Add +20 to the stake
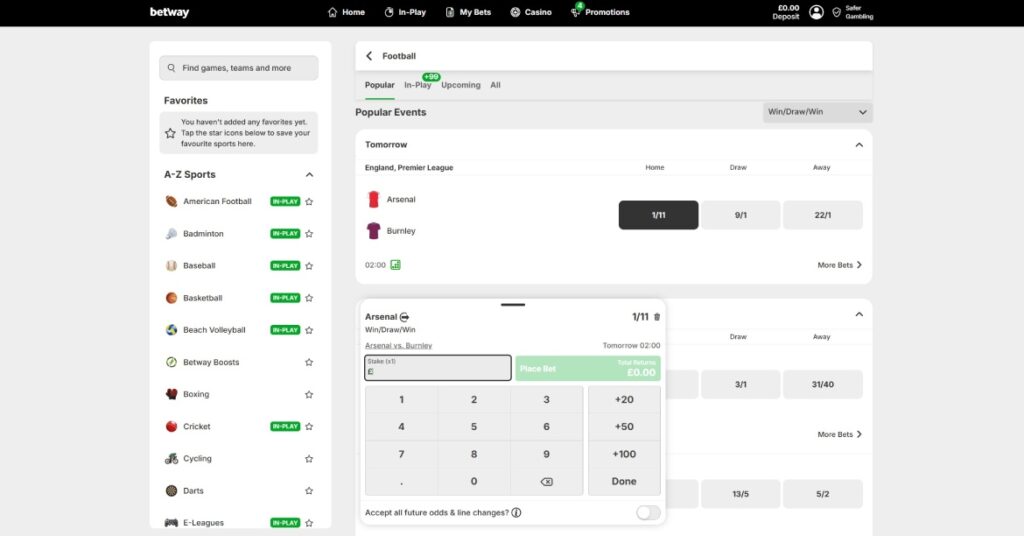1024x536 pixels. point(624,400)
